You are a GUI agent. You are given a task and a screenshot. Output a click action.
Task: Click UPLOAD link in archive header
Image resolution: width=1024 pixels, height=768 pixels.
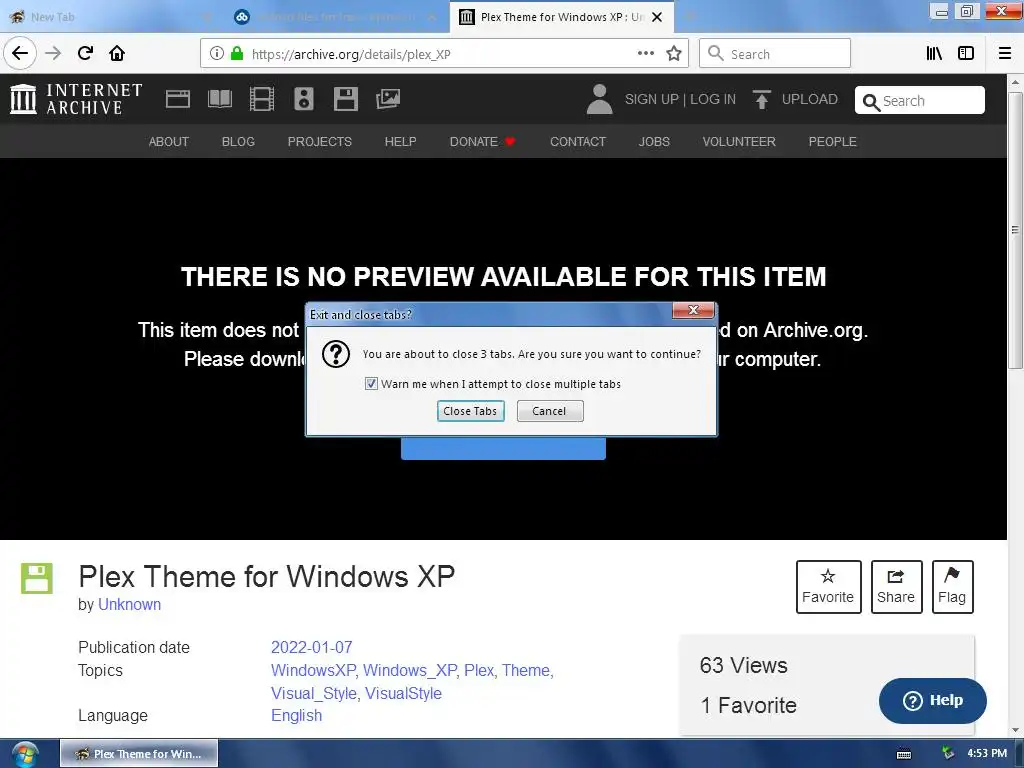point(809,99)
